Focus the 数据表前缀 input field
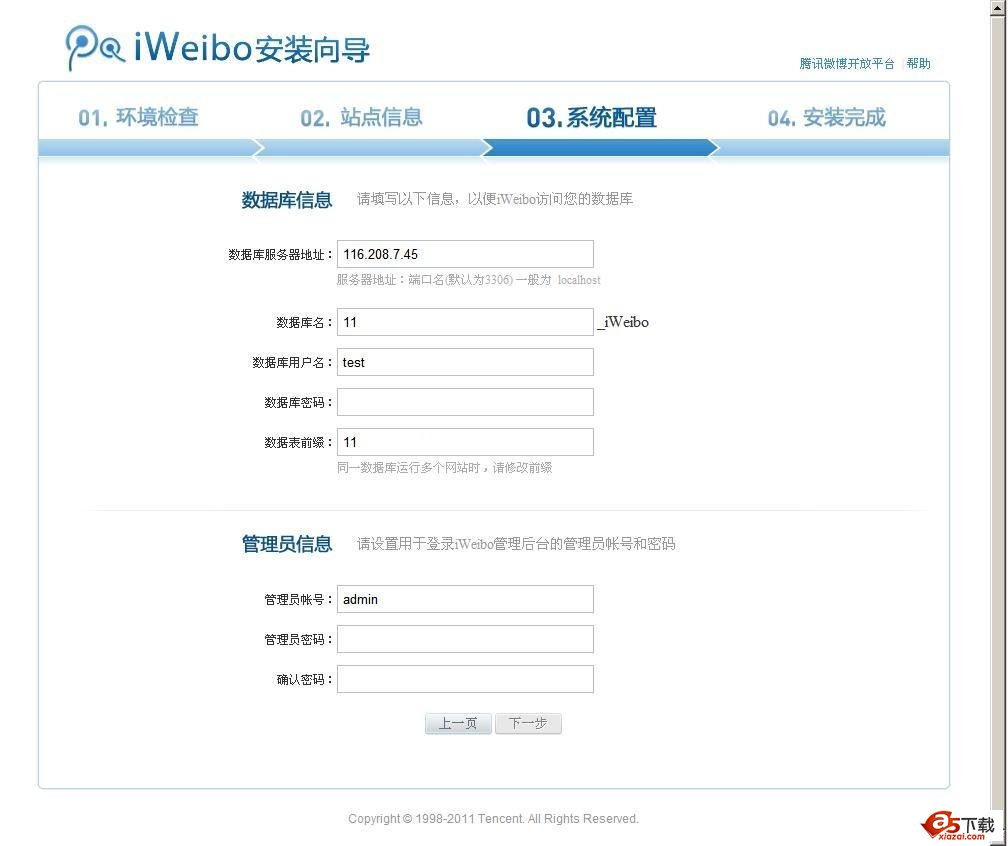The width and height of the screenshot is (1008, 846). pos(465,442)
